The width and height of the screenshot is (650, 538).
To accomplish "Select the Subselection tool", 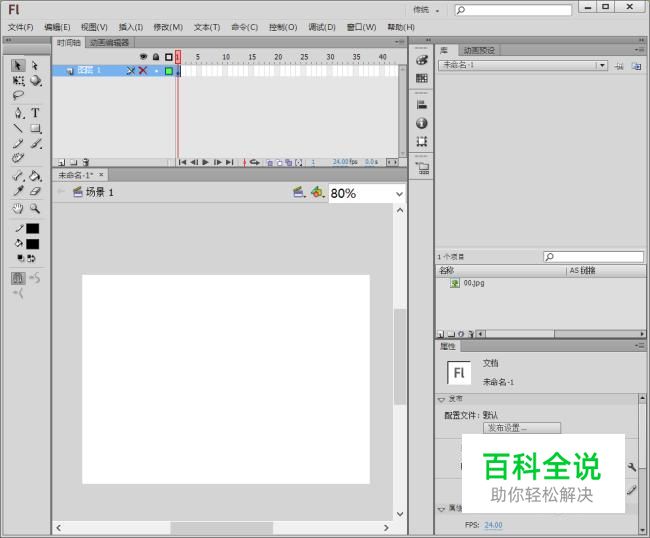I will coord(35,65).
